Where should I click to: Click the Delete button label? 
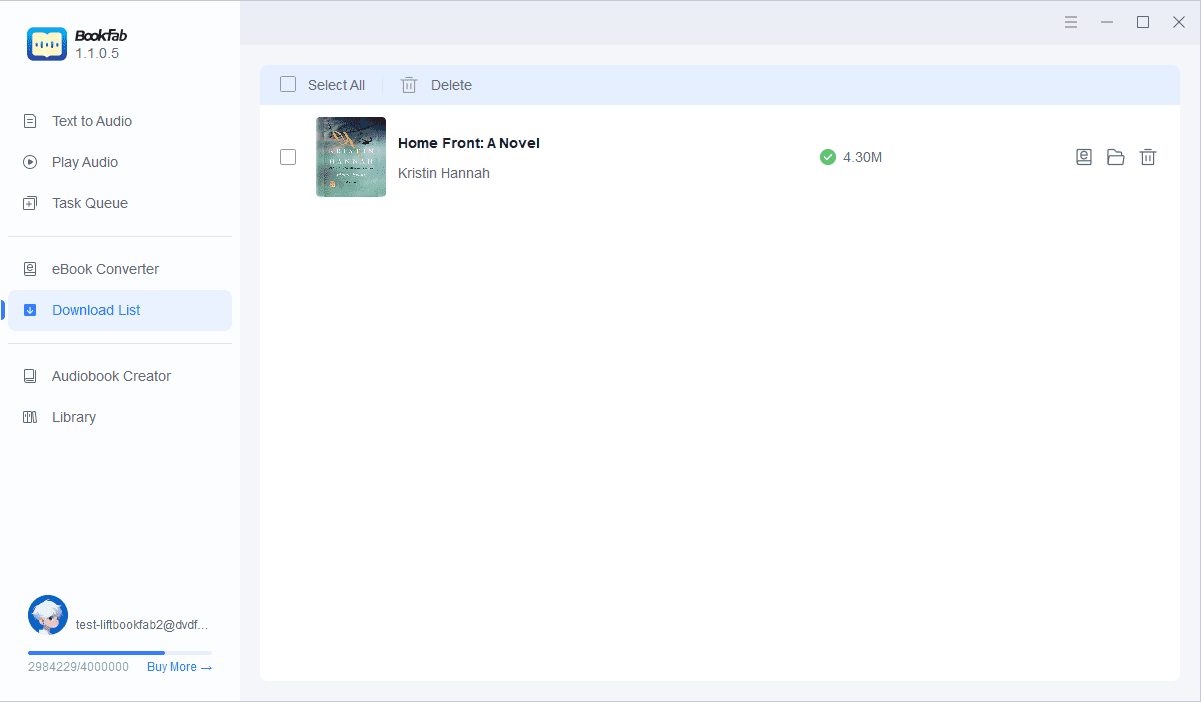pyautogui.click(x=451, y=85)
